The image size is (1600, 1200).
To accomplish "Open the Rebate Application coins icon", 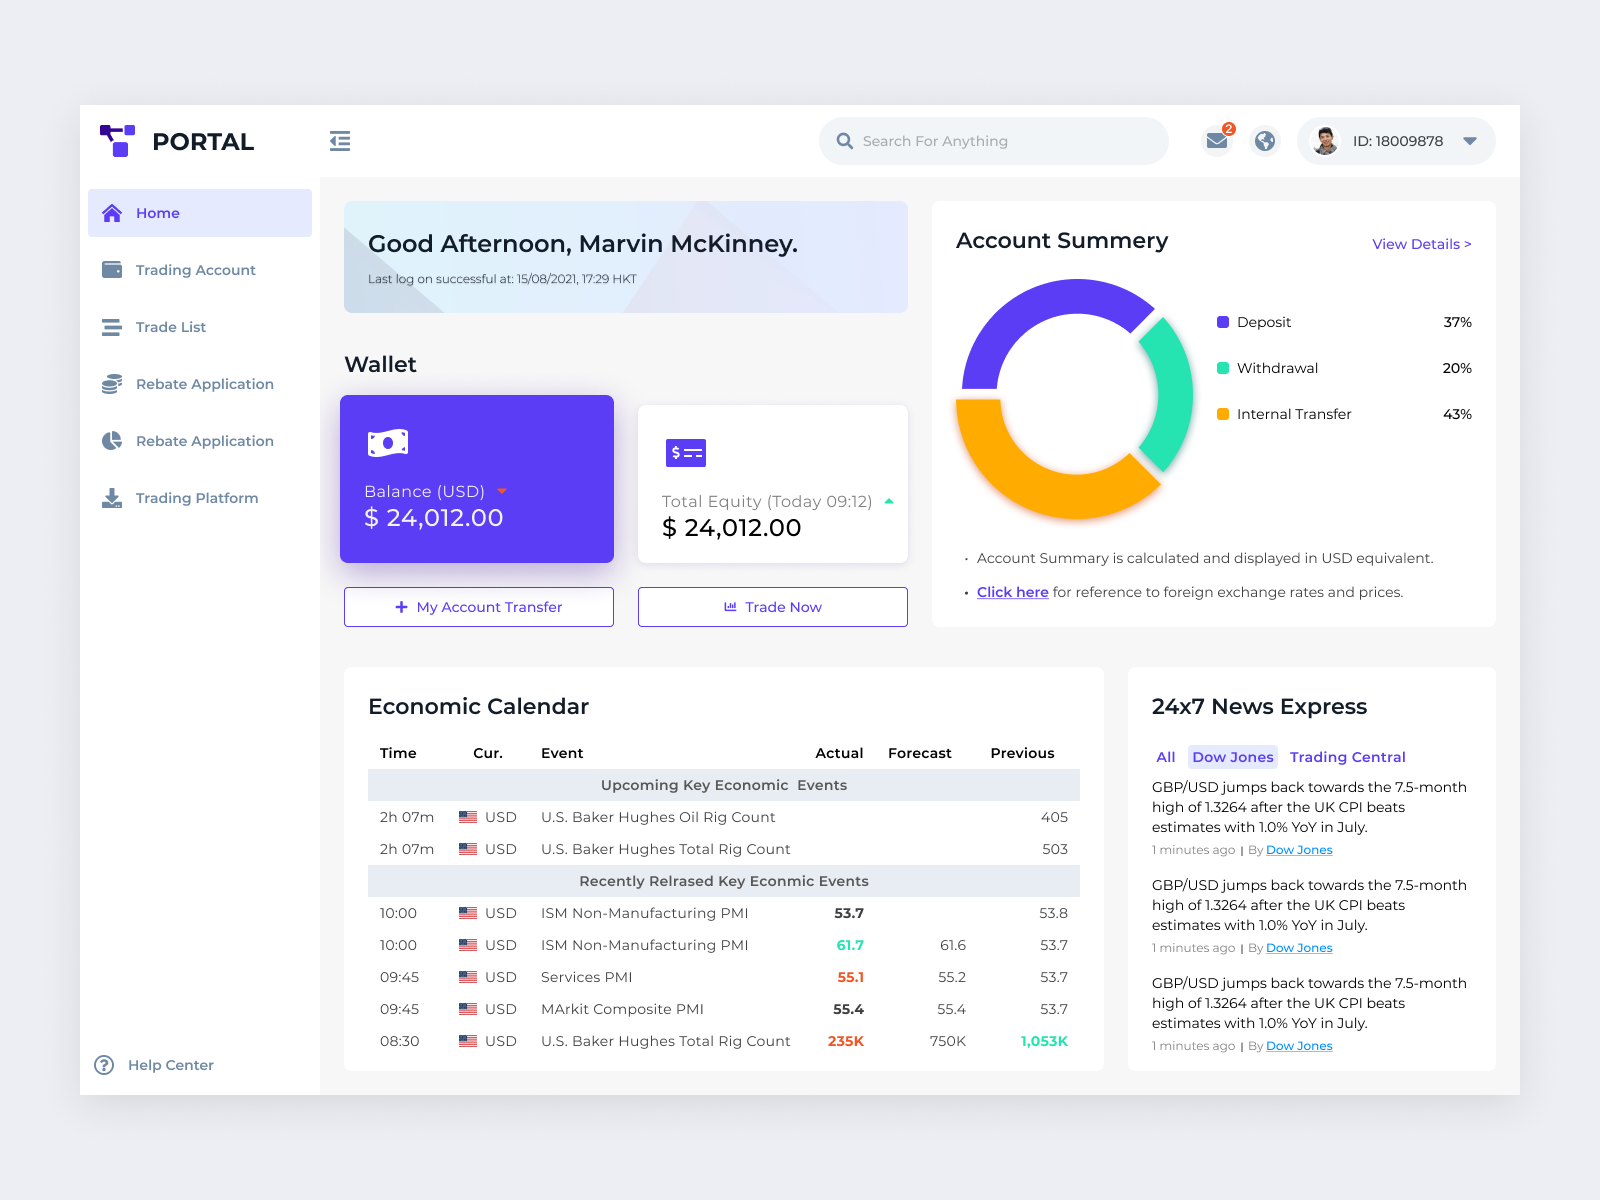I will pyautogui.click(x=112, y=383).
